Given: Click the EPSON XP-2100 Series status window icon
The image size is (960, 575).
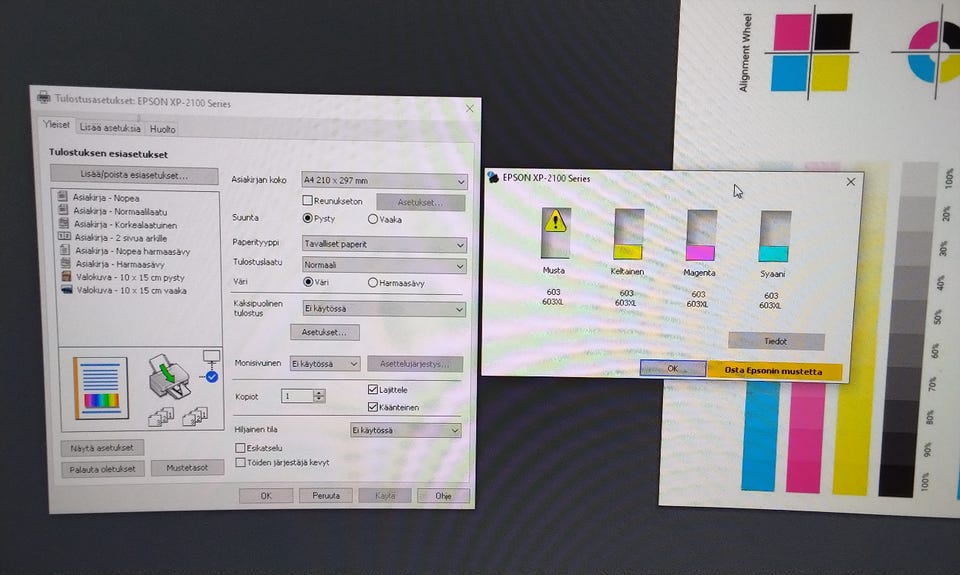Looking at the screenshot, I should pyautogui.click(x=493, y=177).
